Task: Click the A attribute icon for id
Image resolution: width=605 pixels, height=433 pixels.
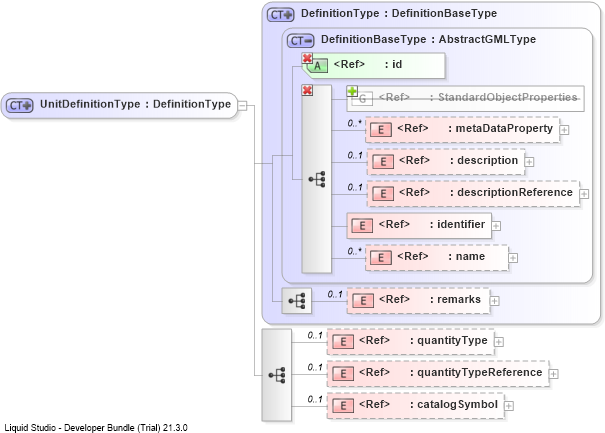Action: 317,66
